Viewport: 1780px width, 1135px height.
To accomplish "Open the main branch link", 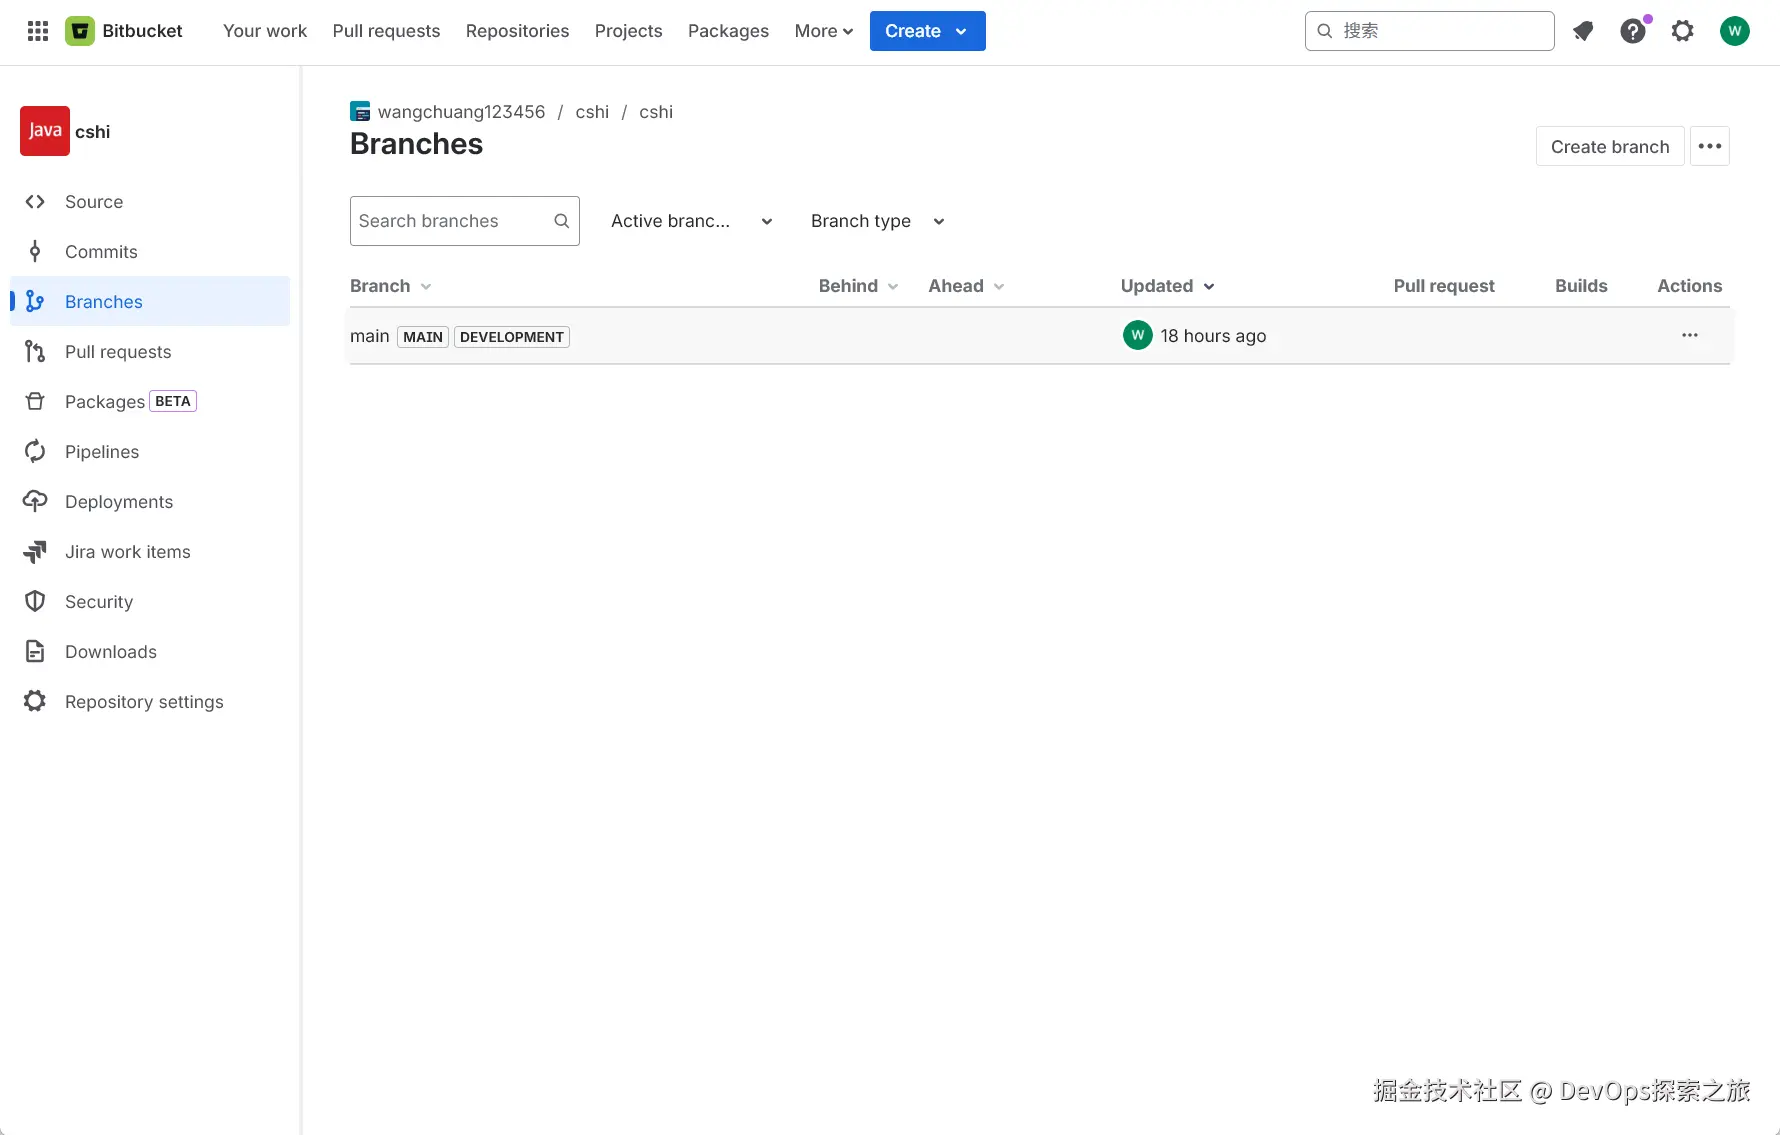I will click(370, 336).
